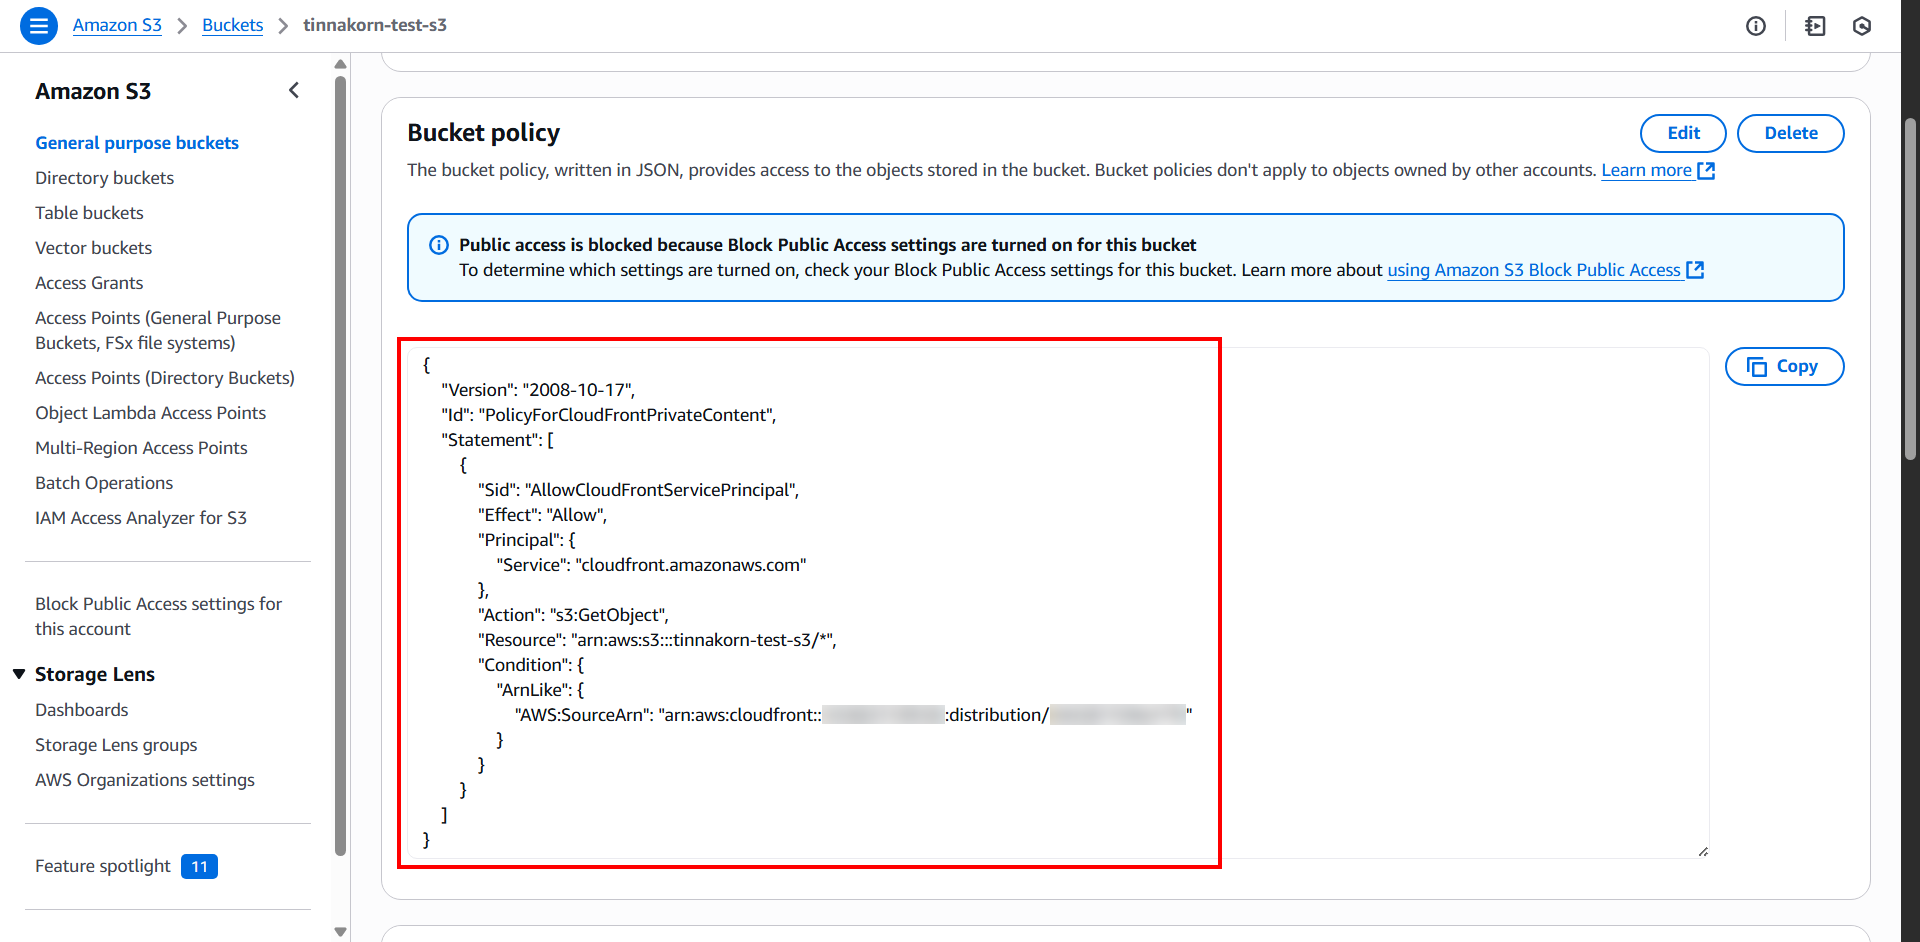Click the Copy icon for bucket policy

[x=1757, y=367]
